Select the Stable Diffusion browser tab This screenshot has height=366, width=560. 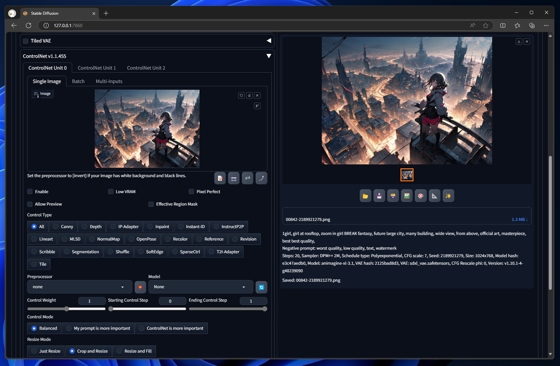[59, 13]
